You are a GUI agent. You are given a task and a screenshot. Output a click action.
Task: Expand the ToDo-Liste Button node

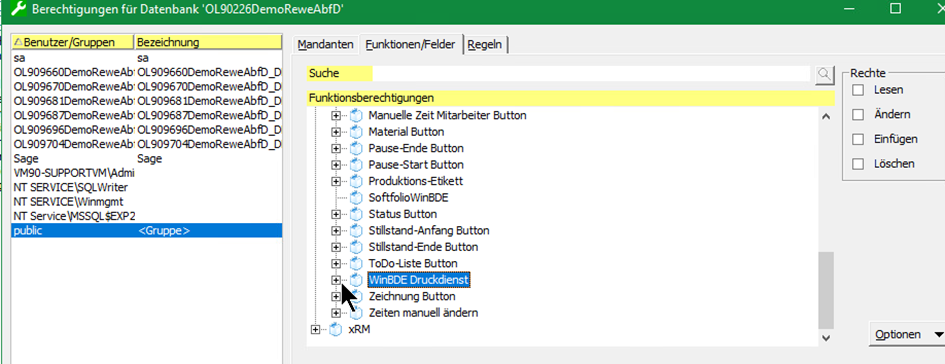coord(336,263)
